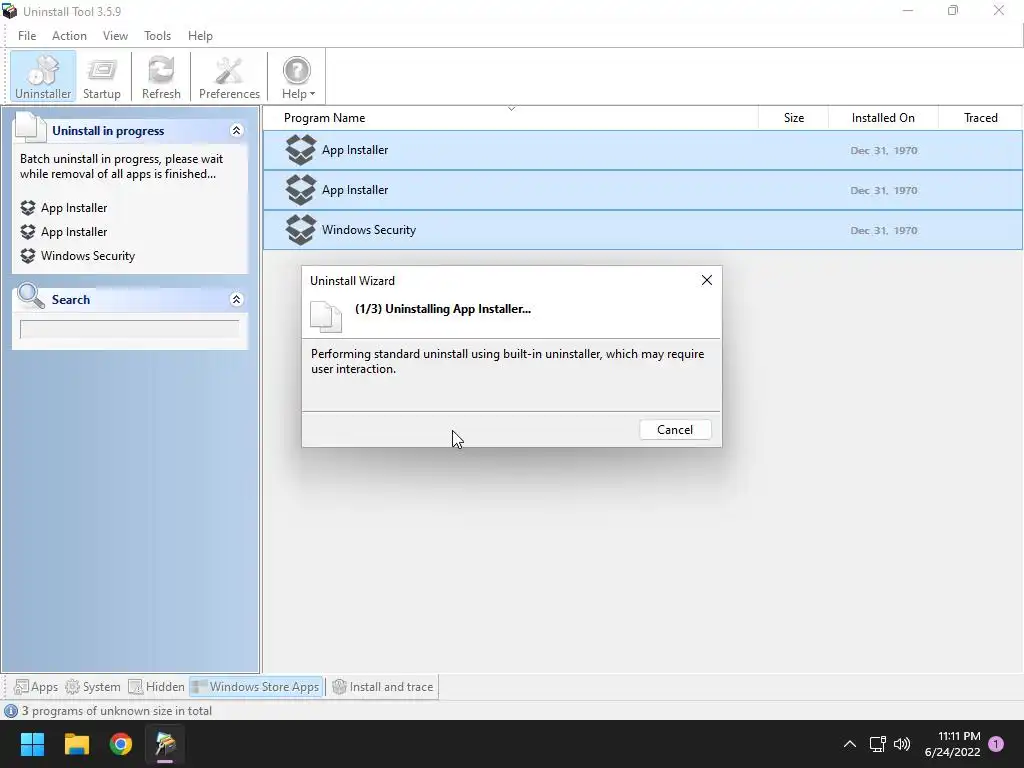Viewport: 1024px width, 768px height.
Task: Collapse the Uninstall in progress panel
Action: pos(236,131)
